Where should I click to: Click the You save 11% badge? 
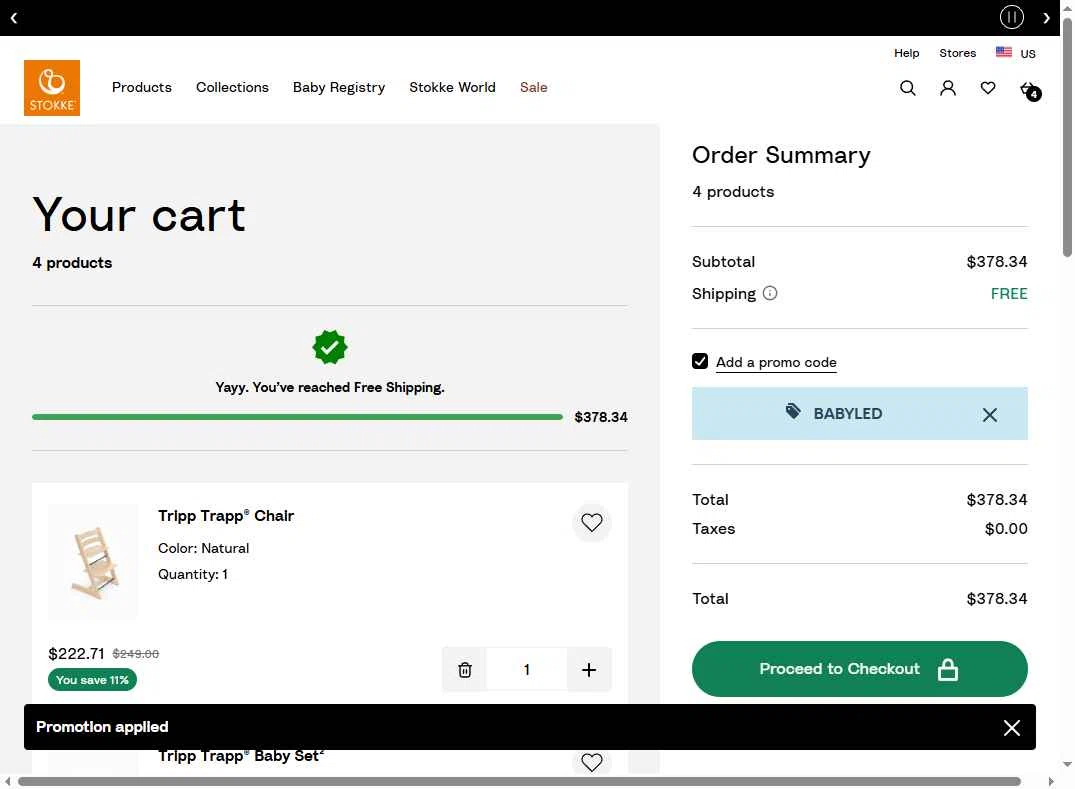tap(93, 680)
